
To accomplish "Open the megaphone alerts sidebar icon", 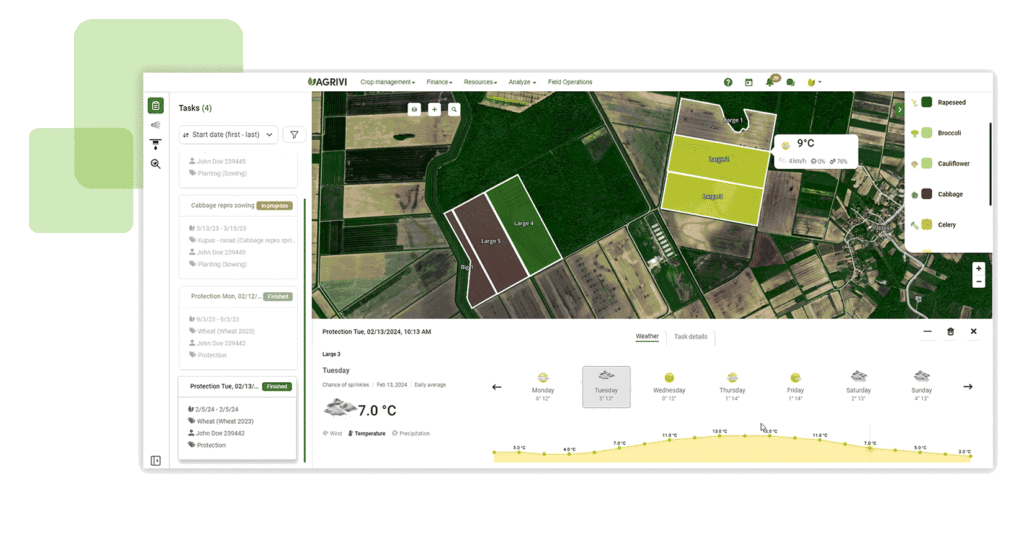I will (x=155, y=125).
